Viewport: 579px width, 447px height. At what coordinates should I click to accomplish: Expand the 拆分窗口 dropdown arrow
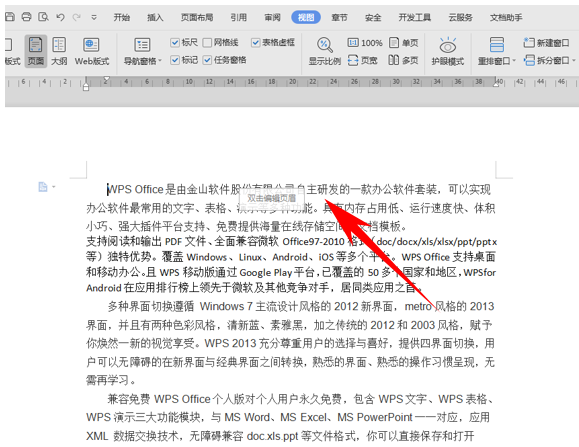click(x=574, y=60)
